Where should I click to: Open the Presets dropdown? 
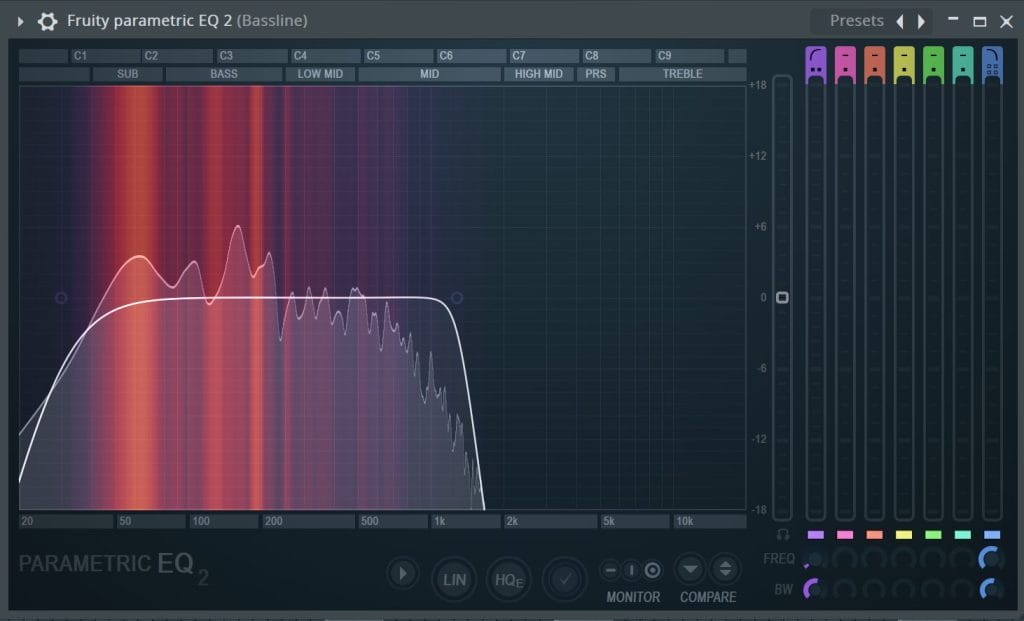(x=856, y=21)
